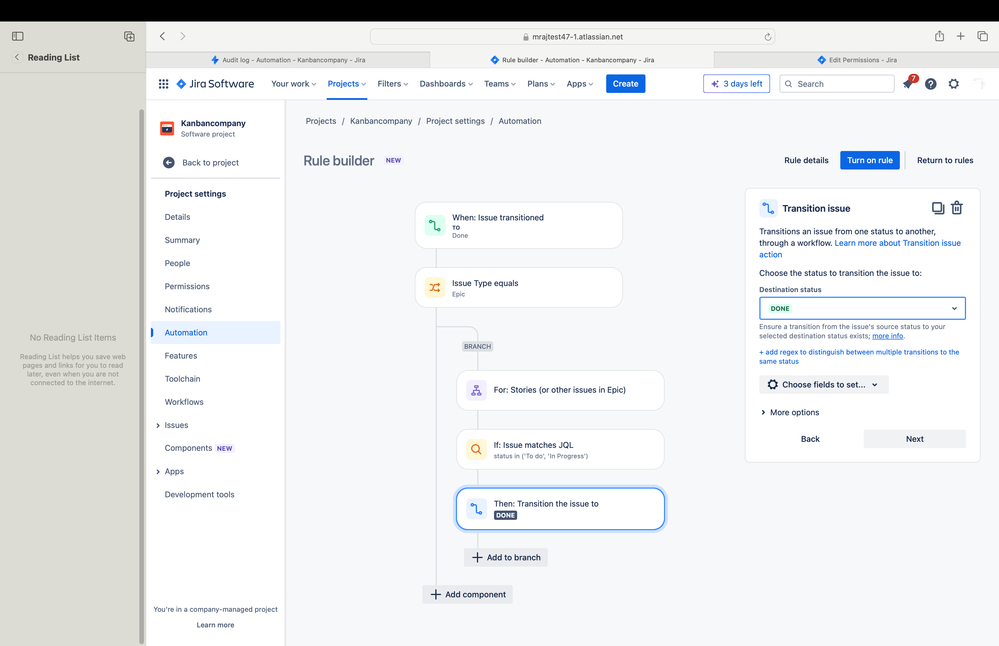Open the more info link
Screen dimensions: 999x646
[888, 336]
